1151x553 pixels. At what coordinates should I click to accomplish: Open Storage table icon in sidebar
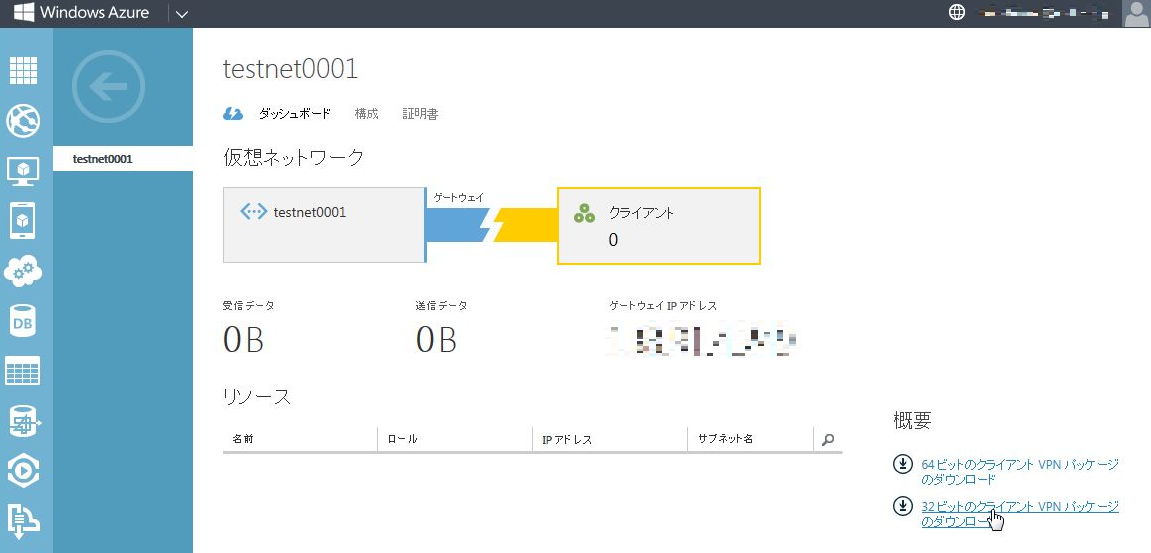(23, 371)
